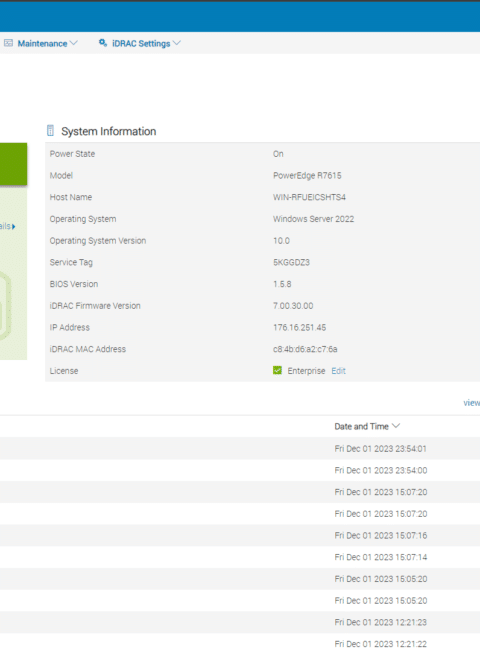480x650 pixels.
Task: Click the iDRAC MAC Address label
Action: click(x=87, y=349)
